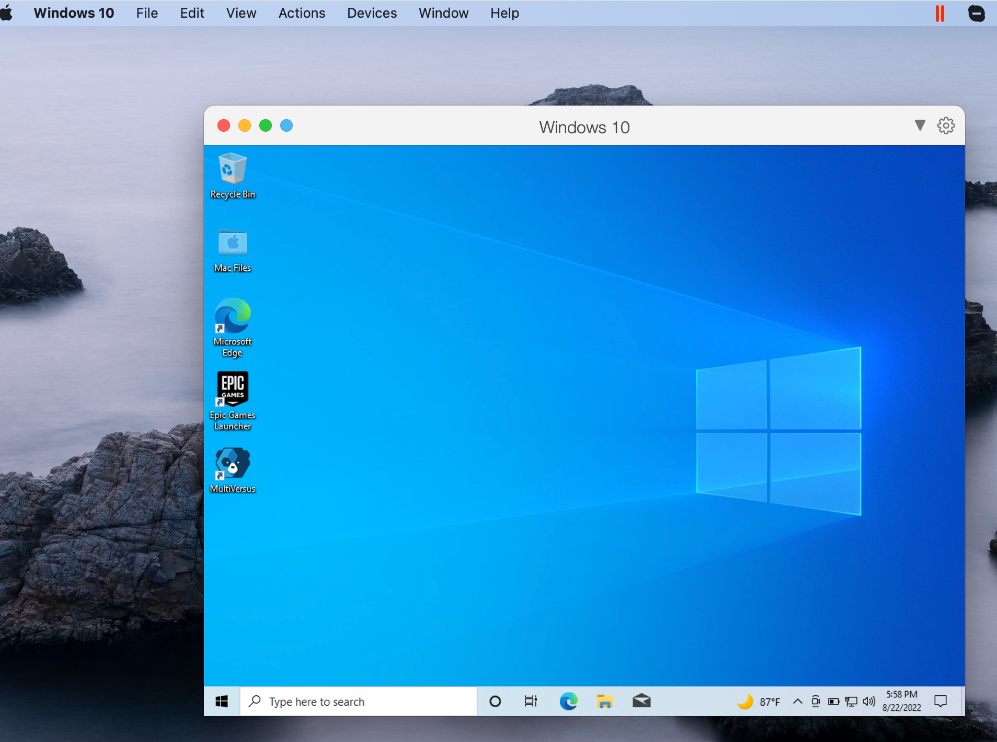The height and width of the screenshot is (742, 997).
Task: Launch Edge from the Windows taskbar
Action: [x=568, y=701]
